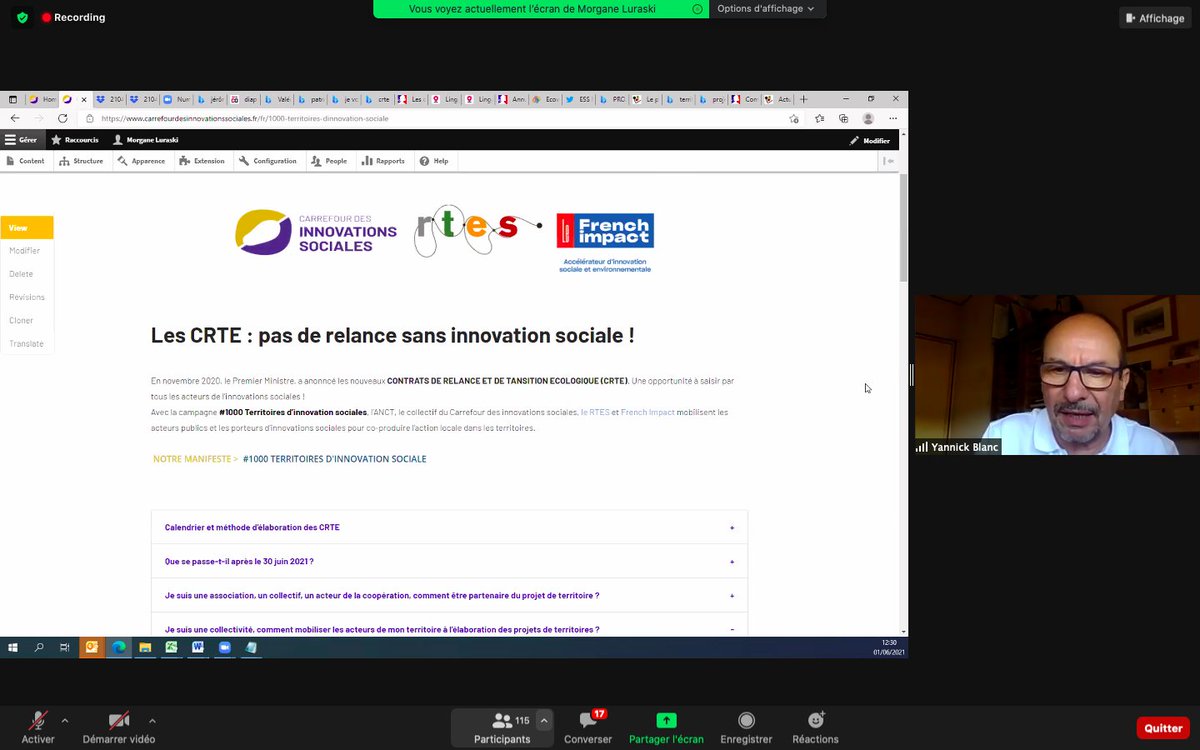Open browser collections icon

(x=843, y=118)
